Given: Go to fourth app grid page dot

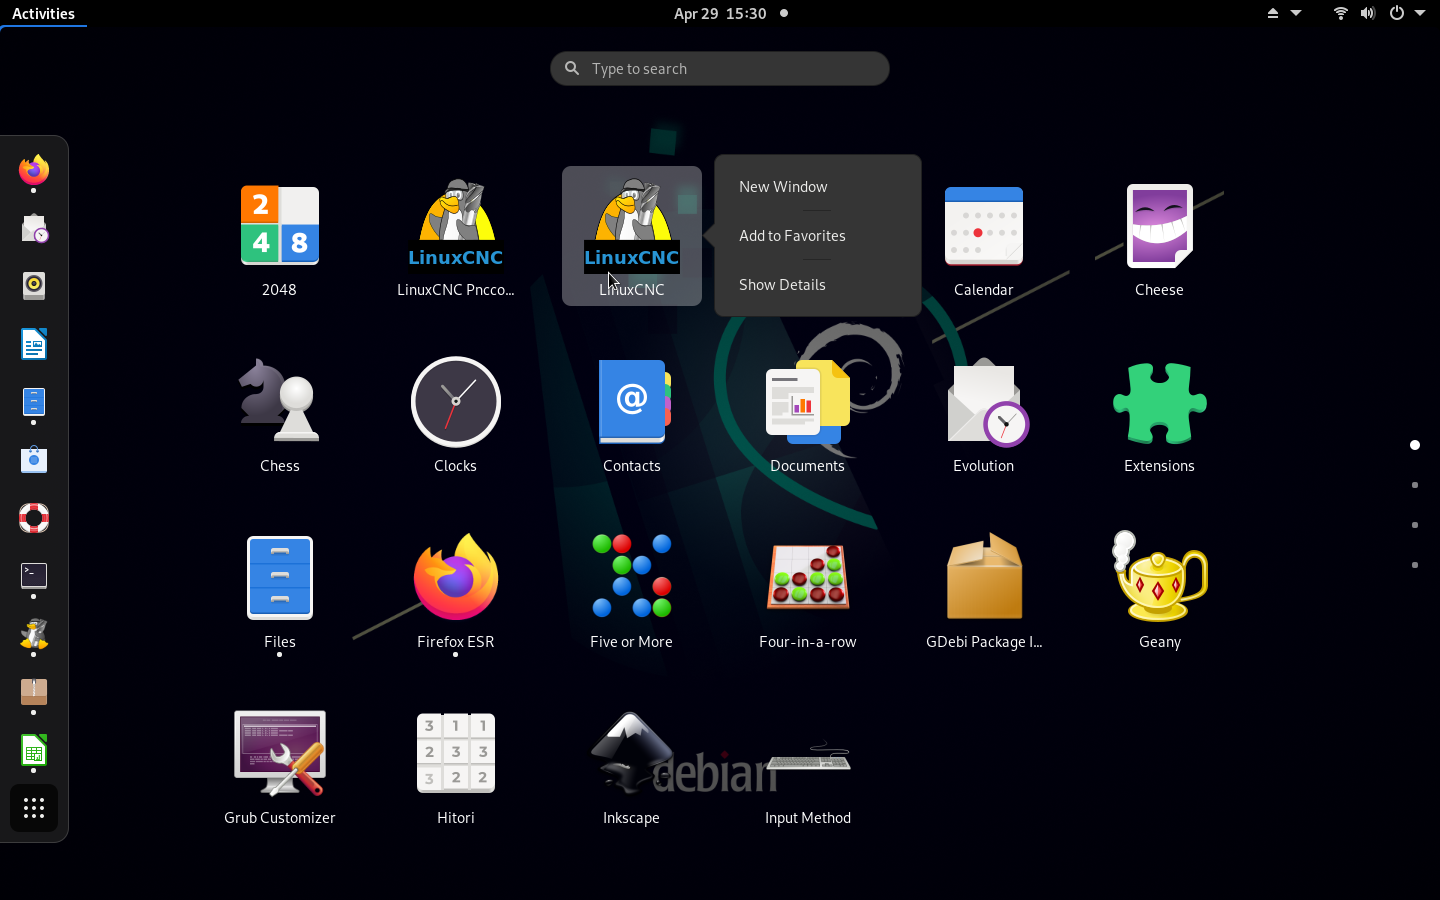Looking at the screenshot, I should (x=1415, y=565).
